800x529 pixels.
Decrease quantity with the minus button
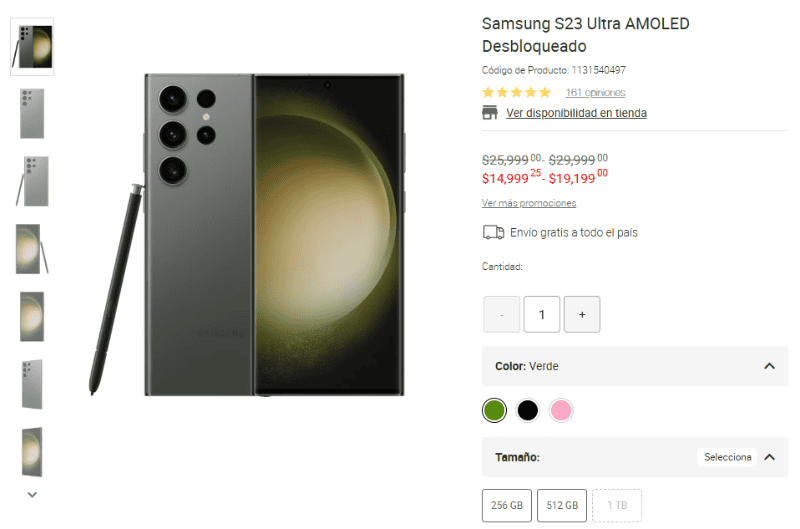pyautogui.click(x=502, y=314)
